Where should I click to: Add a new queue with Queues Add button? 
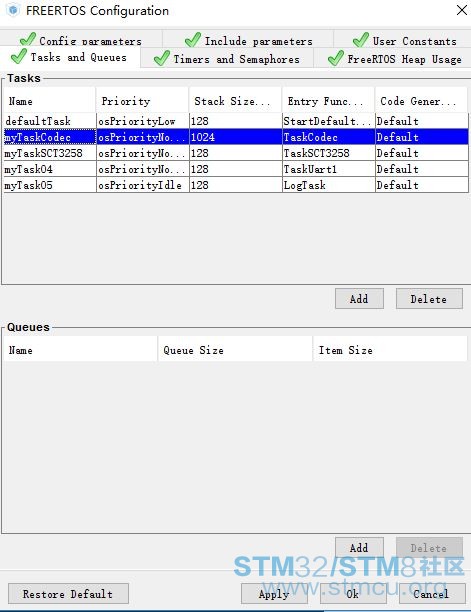pos(359,548)
